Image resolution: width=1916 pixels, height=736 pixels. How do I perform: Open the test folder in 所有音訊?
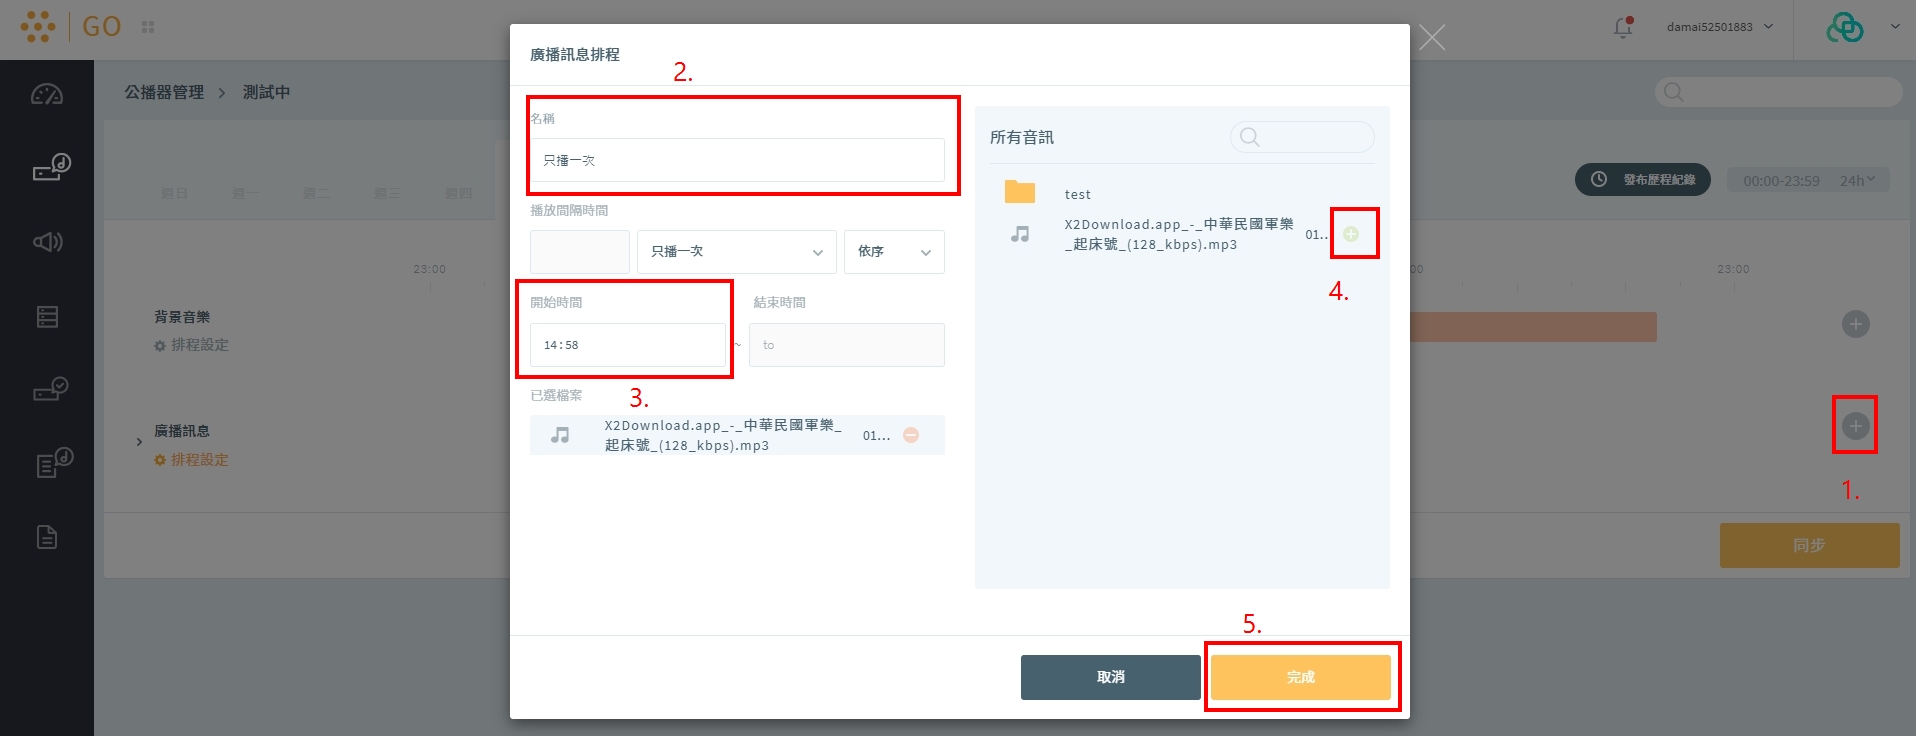pyautogui.click(x=1076, y=194)
